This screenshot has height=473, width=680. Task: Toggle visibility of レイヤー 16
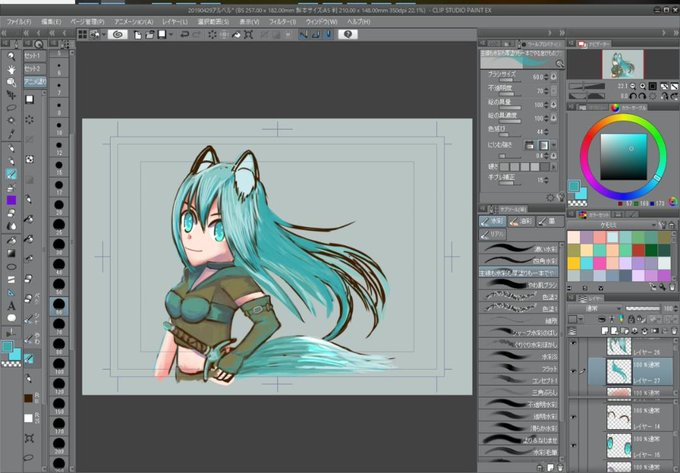(574, 446)
